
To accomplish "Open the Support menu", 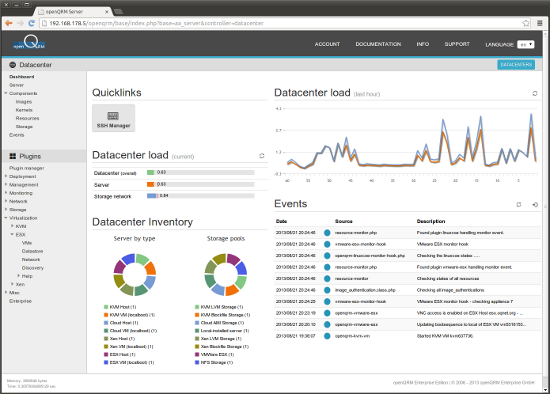I will [457, 44].
